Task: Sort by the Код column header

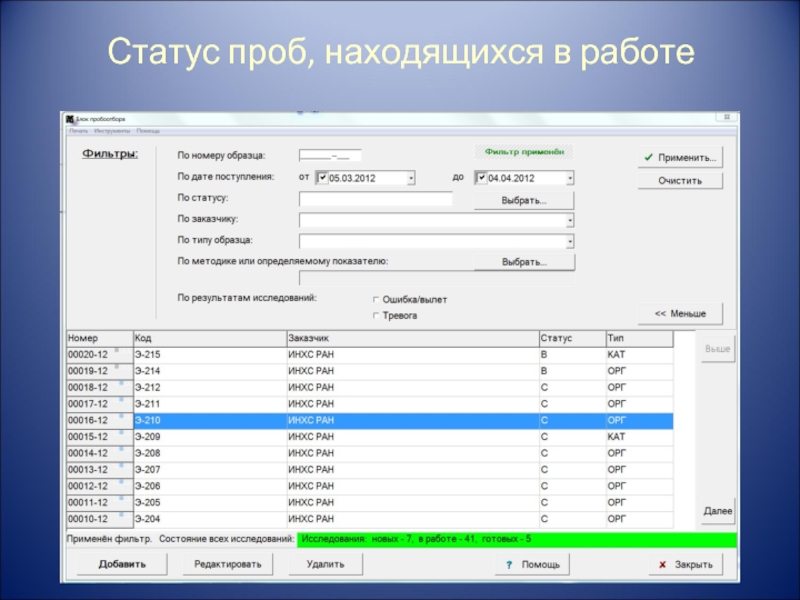Action: tap(210, 338)
